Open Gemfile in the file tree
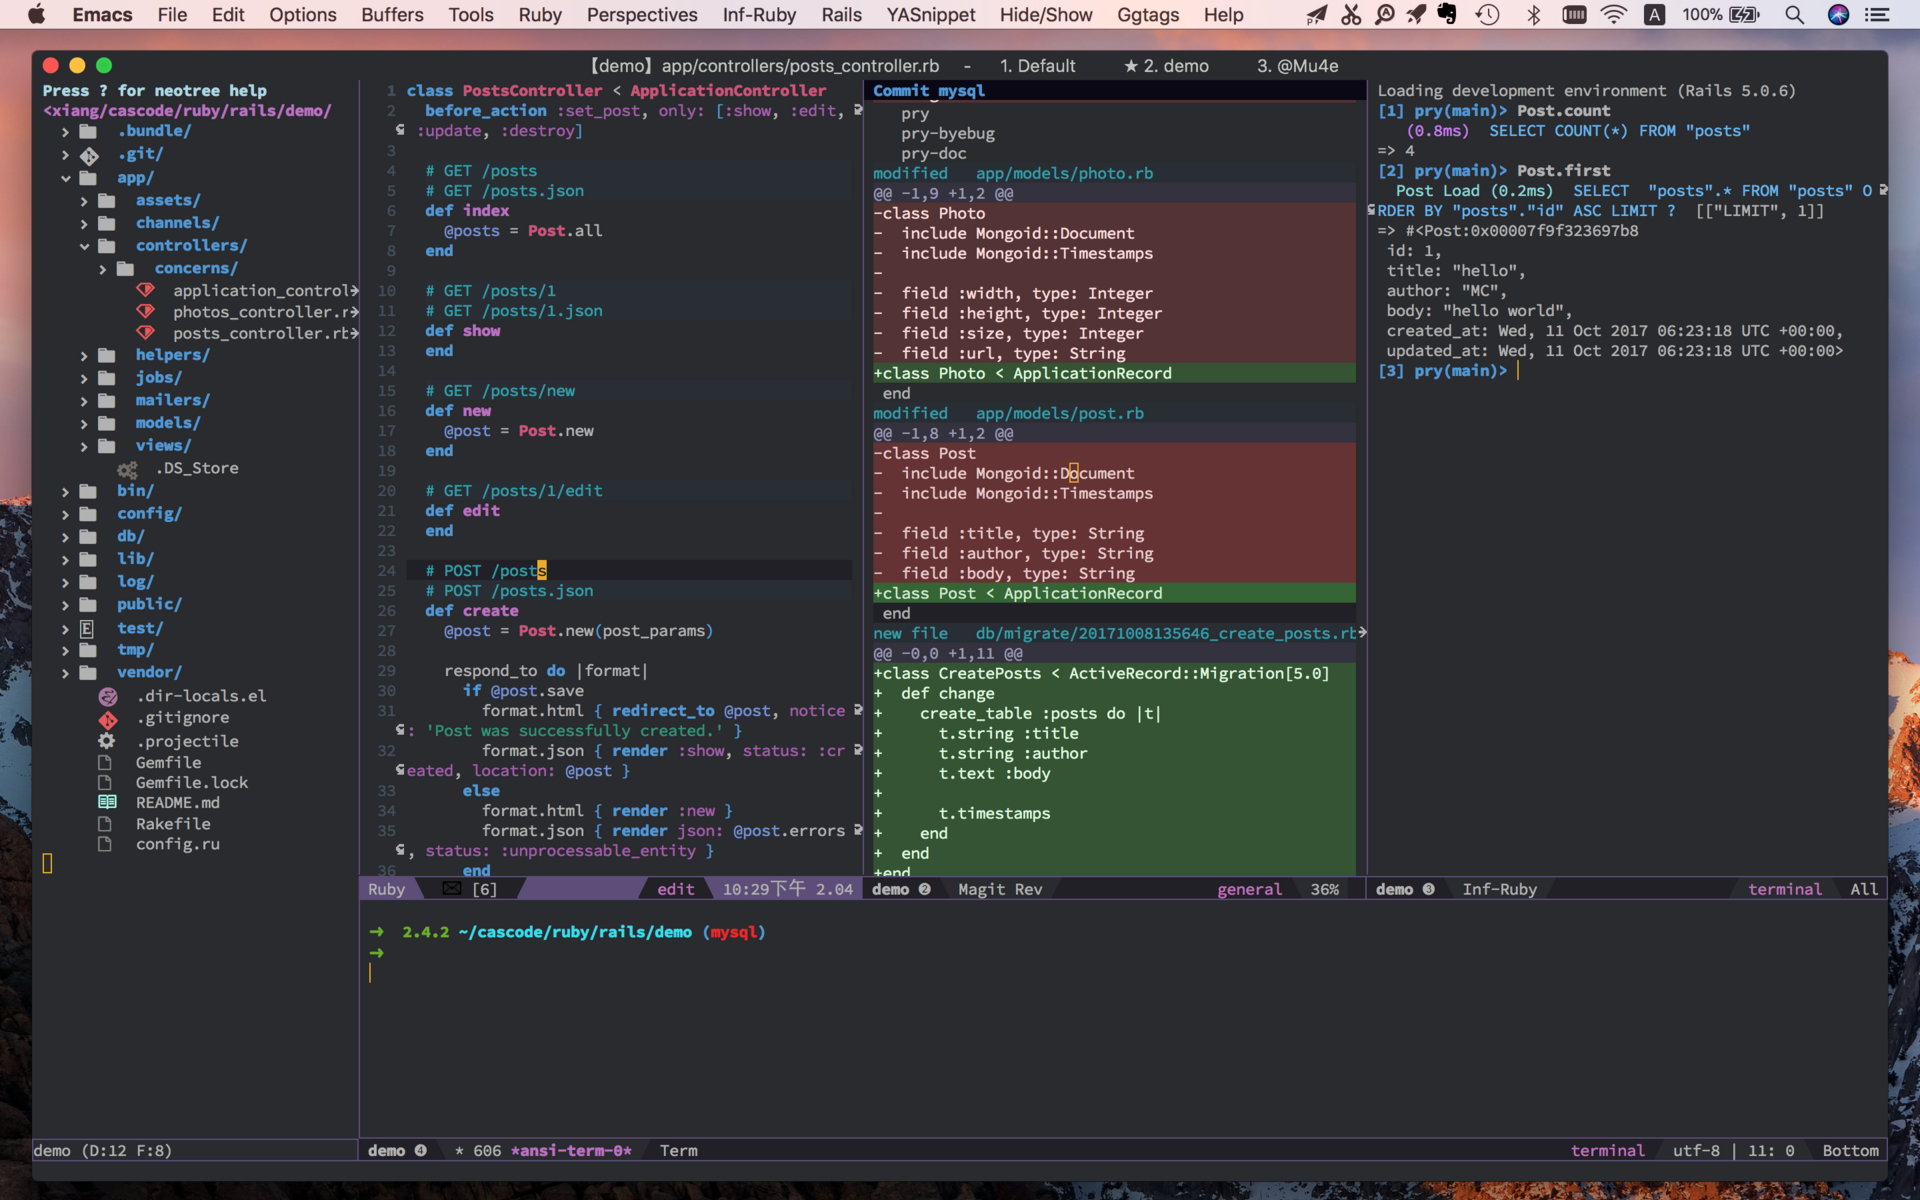This screenshot has height=1200, width=1920. tap(168, 762)
